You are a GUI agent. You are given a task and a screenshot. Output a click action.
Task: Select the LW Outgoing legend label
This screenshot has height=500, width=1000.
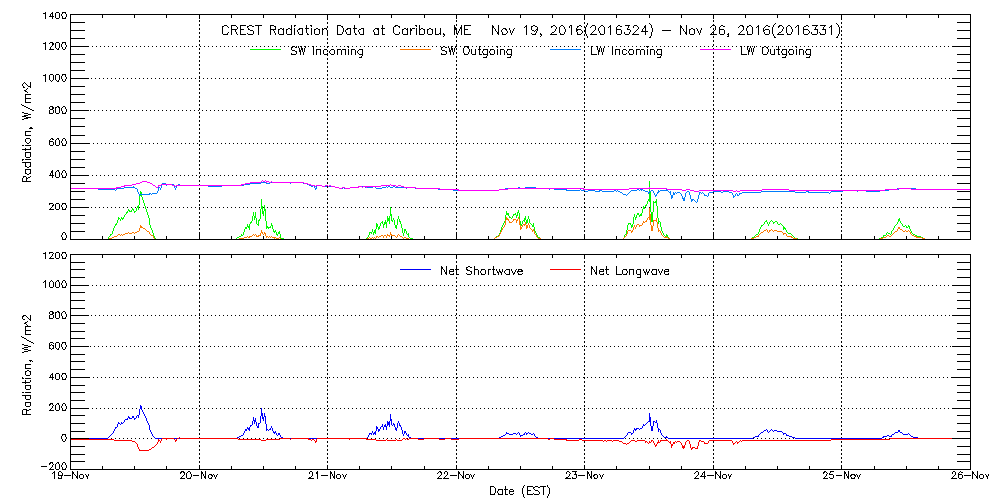(x=775, y=52)
